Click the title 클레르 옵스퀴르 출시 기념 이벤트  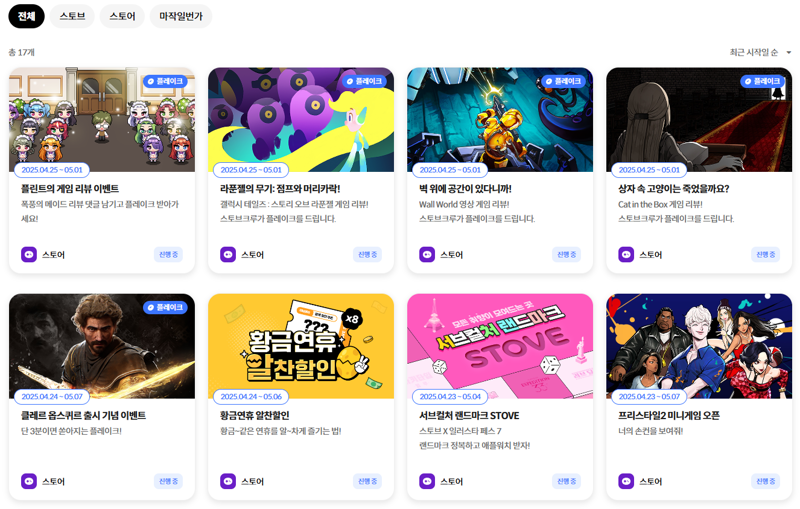point(83,416)
